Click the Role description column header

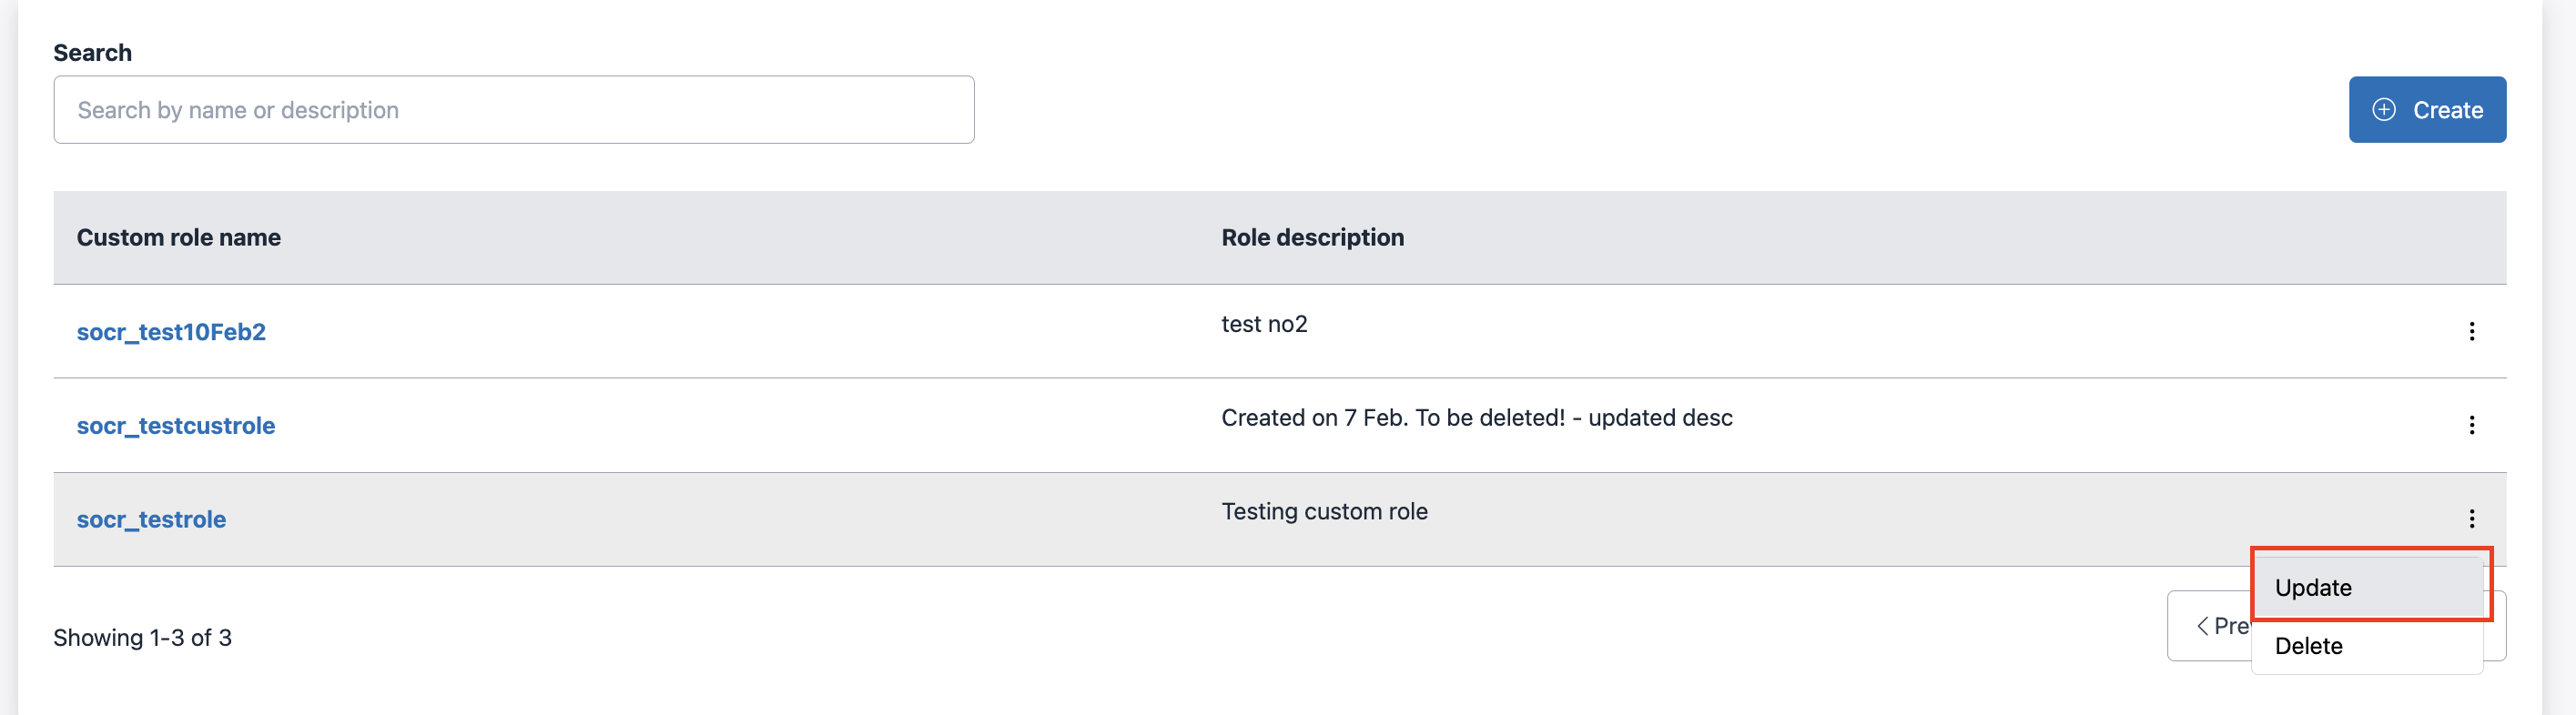[1313, 237]
